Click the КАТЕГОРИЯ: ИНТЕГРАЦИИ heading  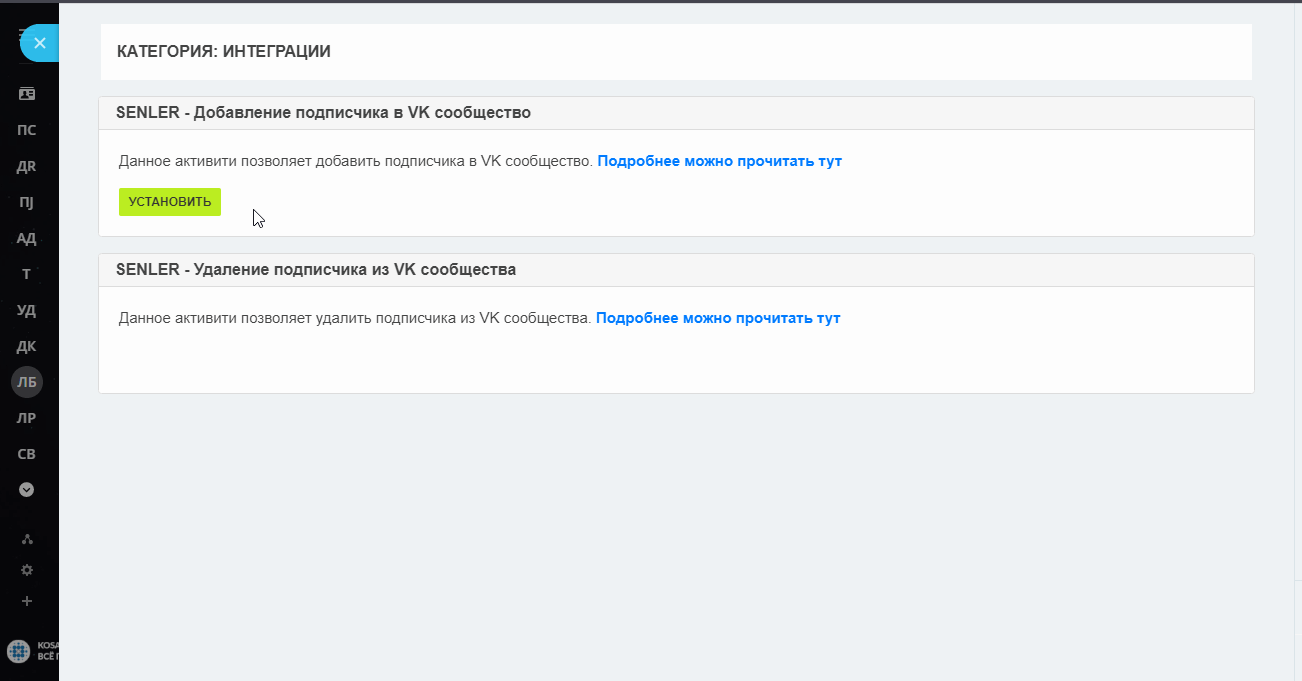click(x=224, y=52)
